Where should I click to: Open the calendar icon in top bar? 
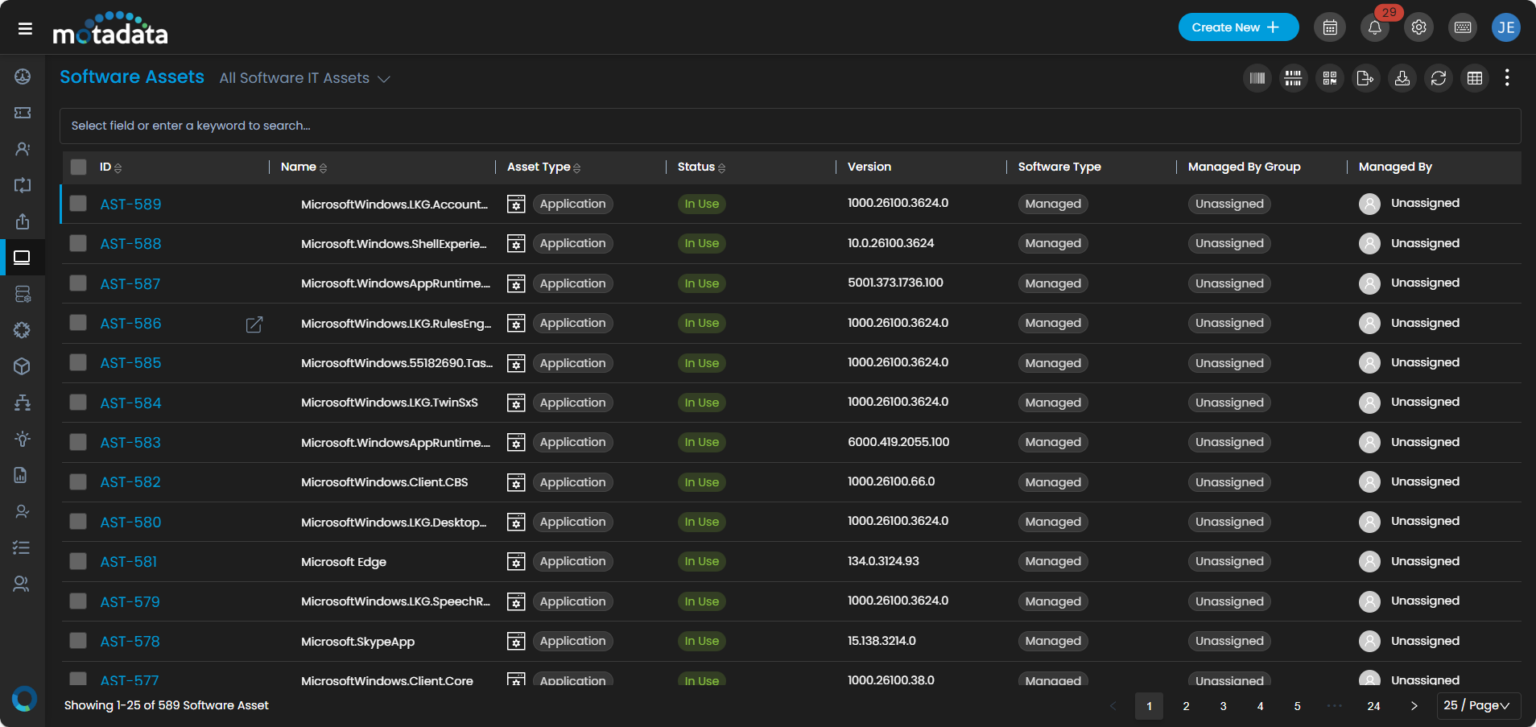[x=1330, y=28]
